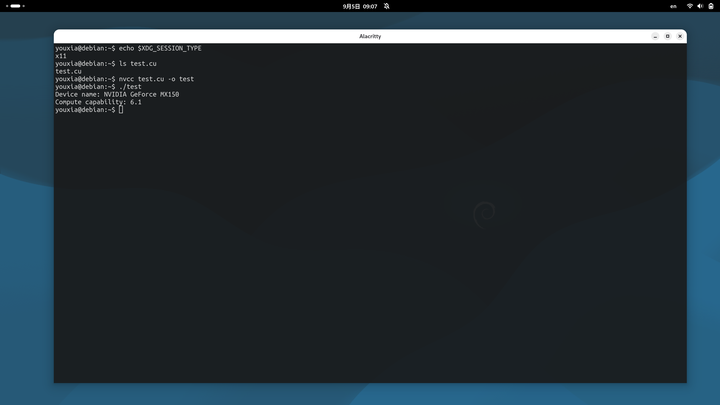Open the 'en' input source menu
This screenshot has height=405, width=720.
[x=673, y=6]
